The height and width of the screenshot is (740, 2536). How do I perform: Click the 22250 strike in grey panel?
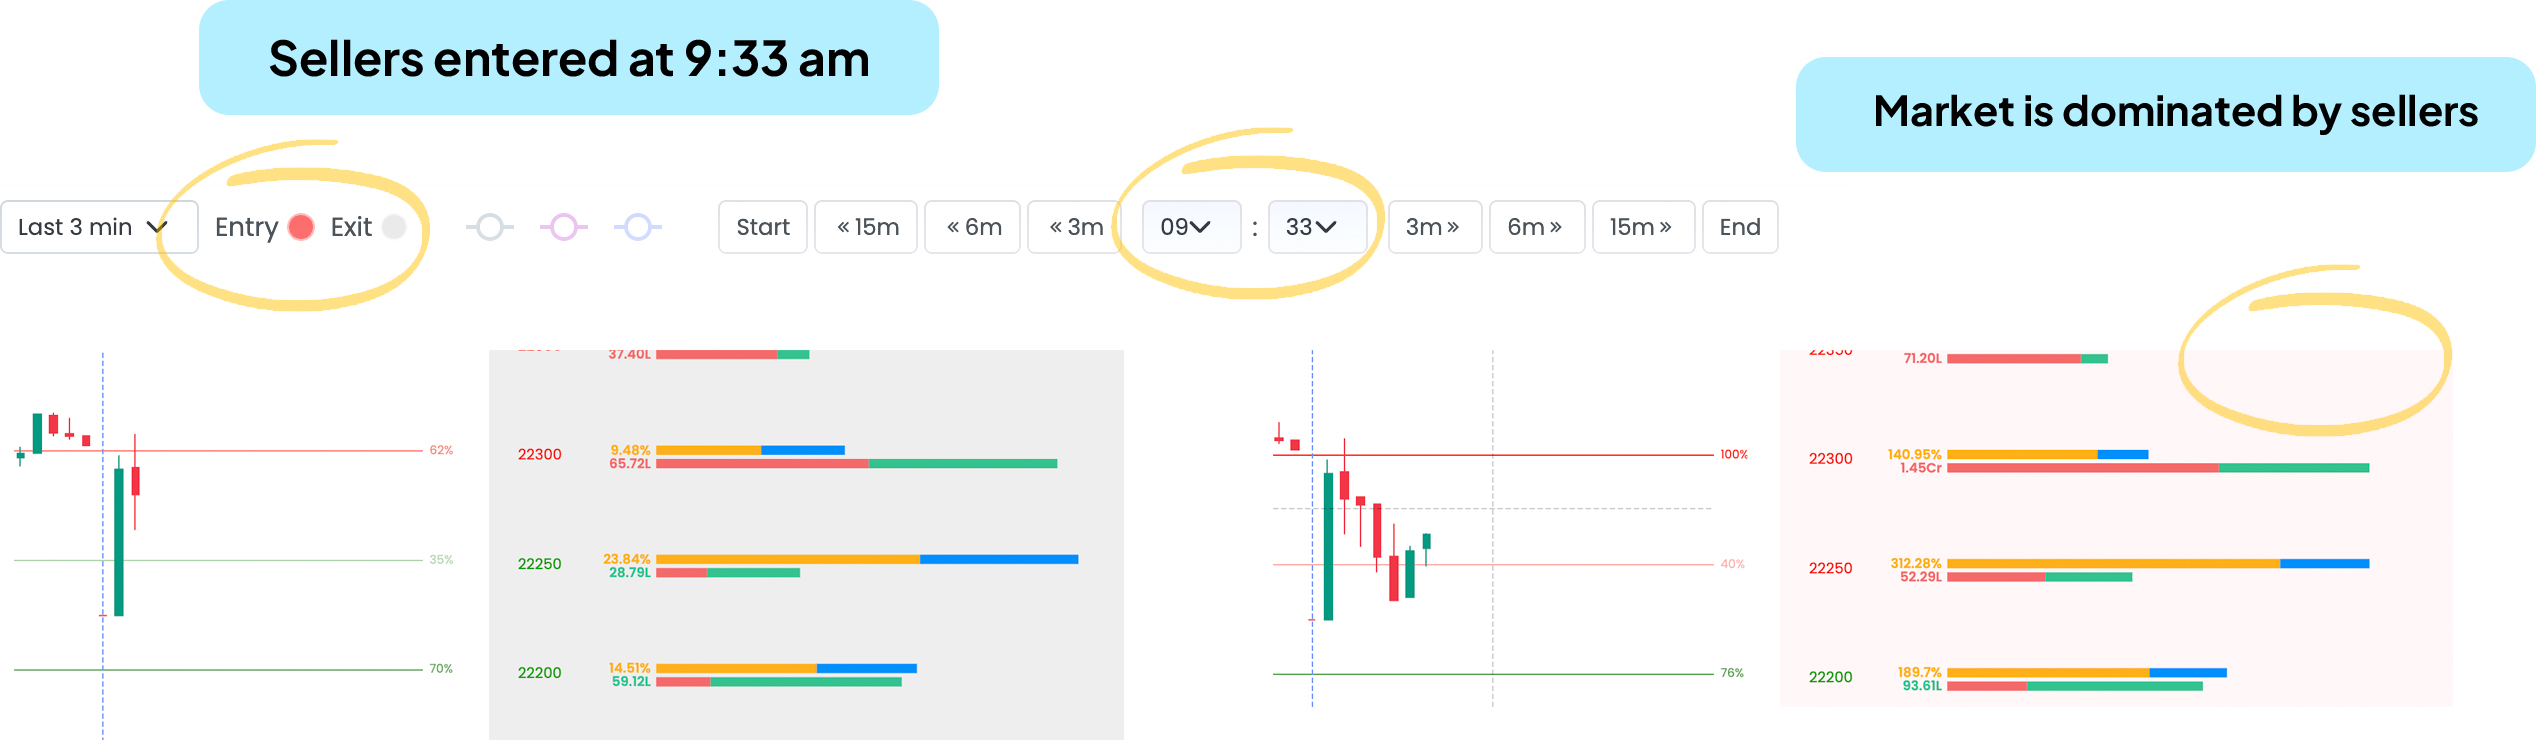[x=540, y=564]
